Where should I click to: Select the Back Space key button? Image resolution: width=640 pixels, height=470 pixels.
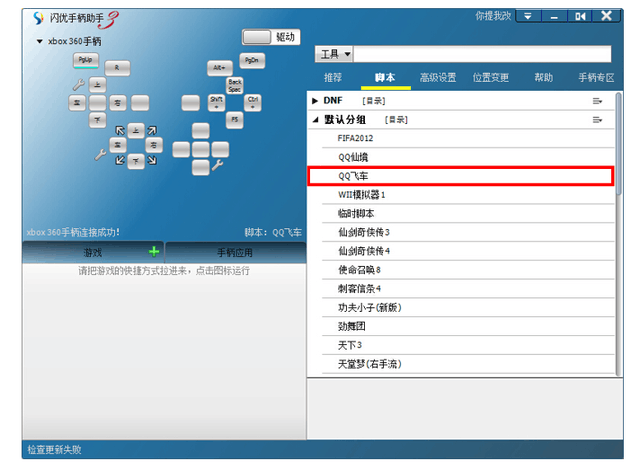coord(235,86)
